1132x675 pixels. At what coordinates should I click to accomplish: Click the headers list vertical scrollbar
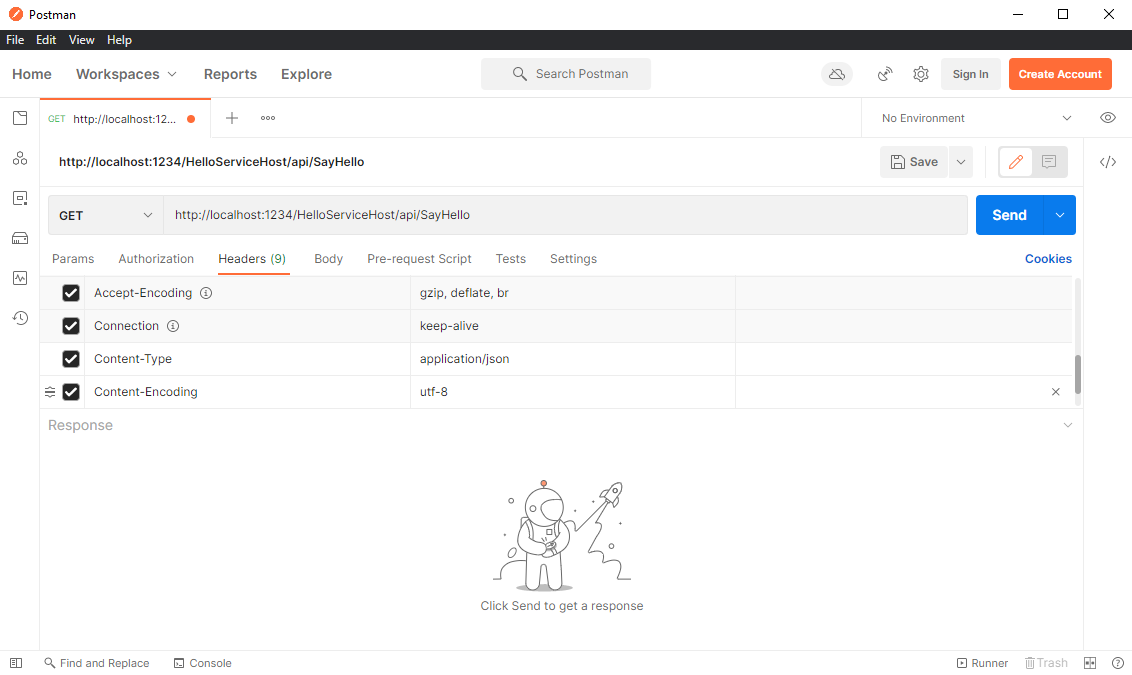[x=1078, y=373]
